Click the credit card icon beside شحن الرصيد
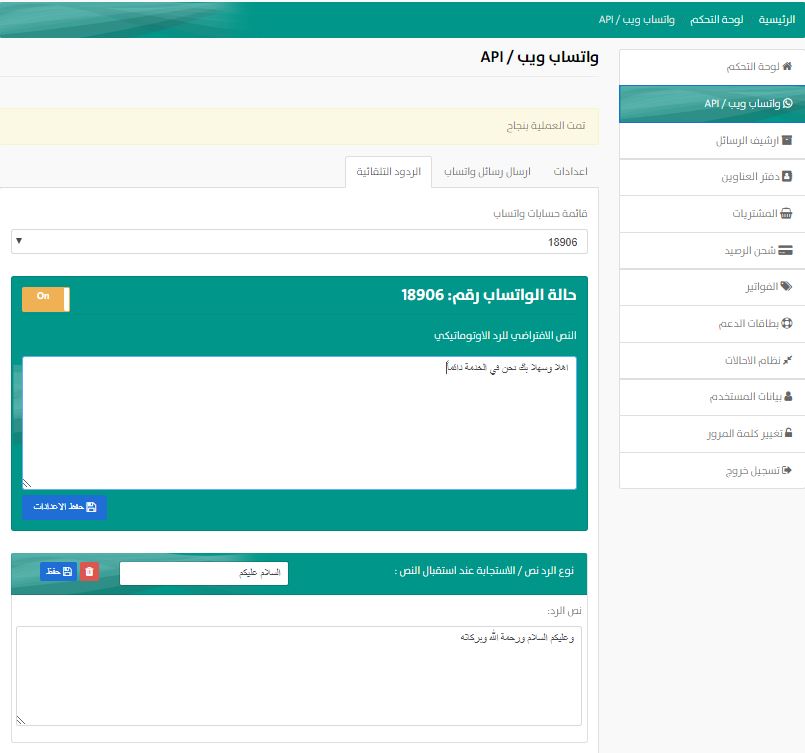Image resolution: width=805 pixels, height=753 pixels. [x=785, y=250]
